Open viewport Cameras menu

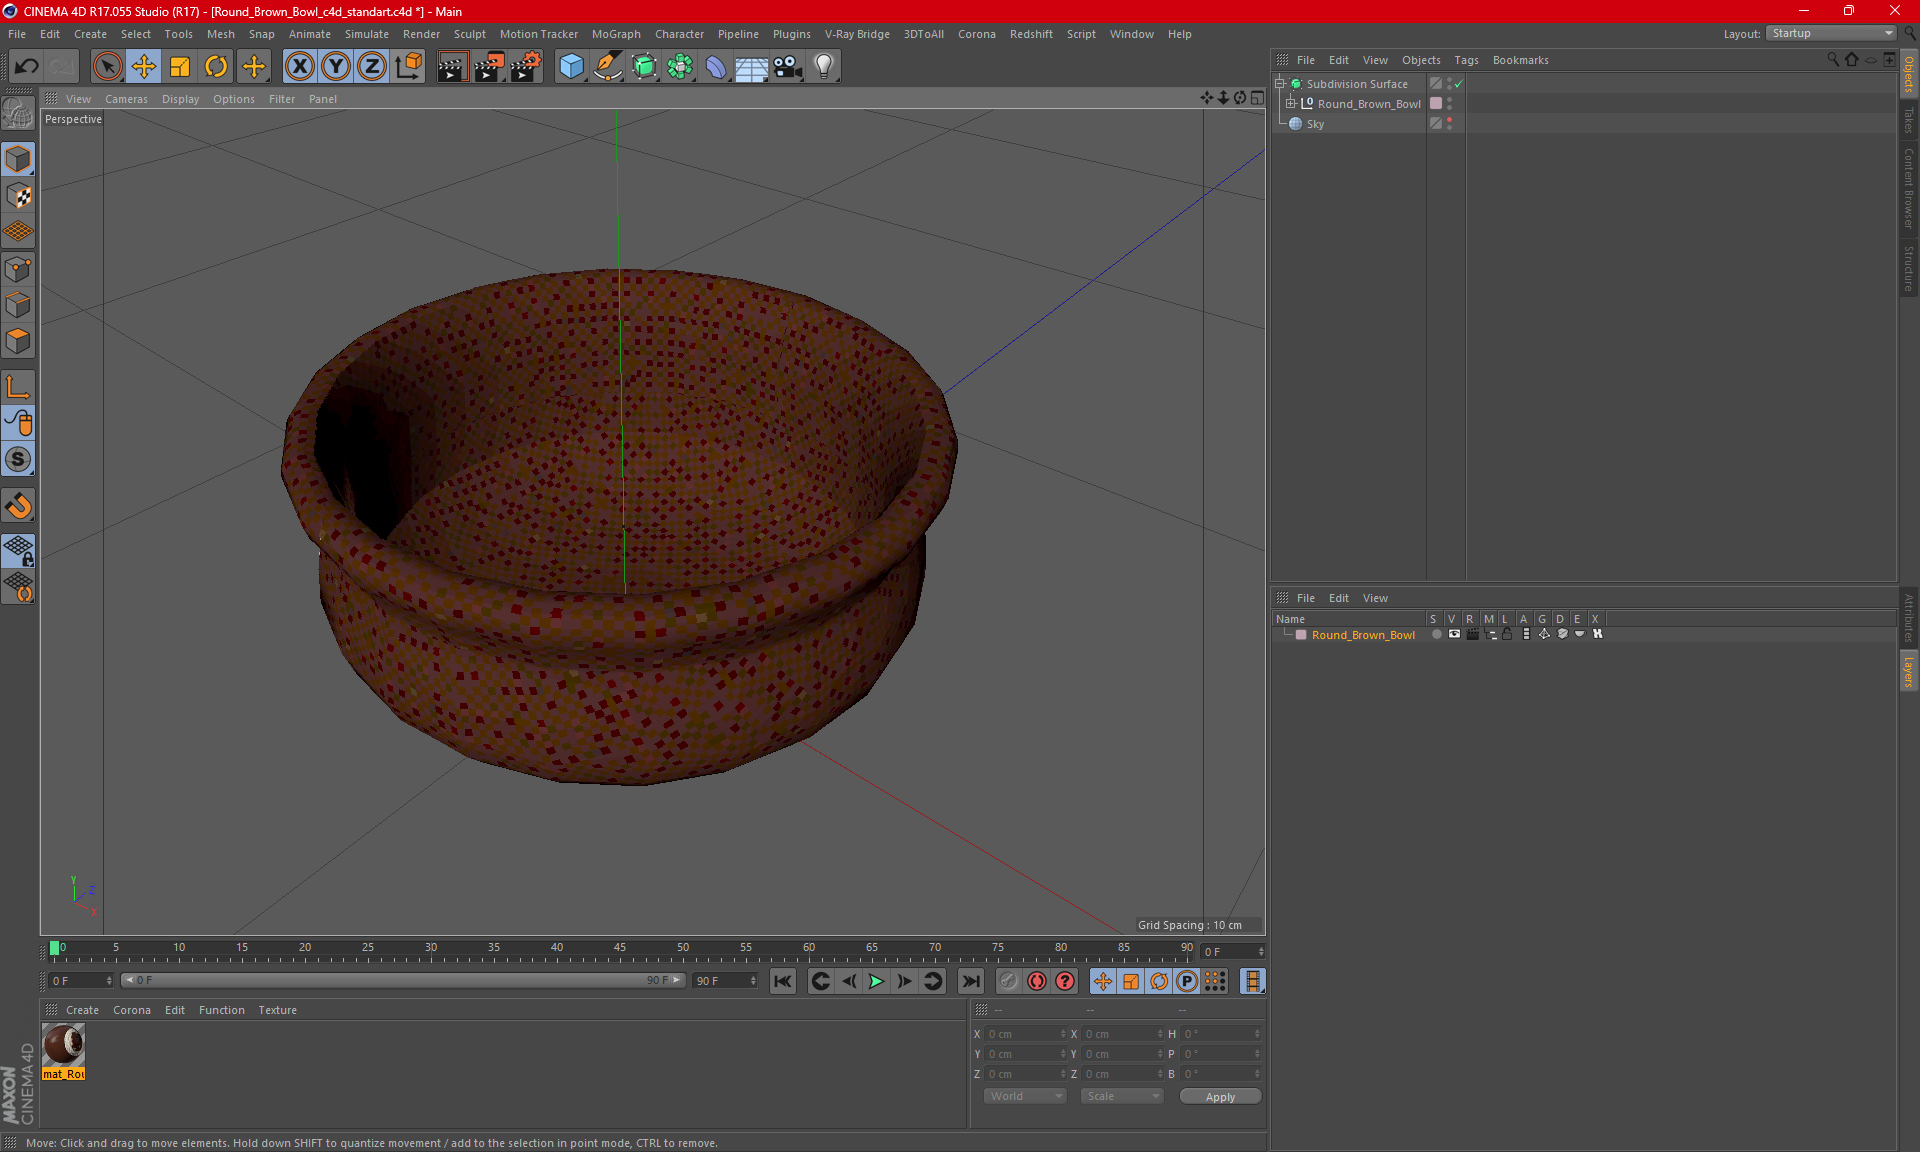[126, 99]
